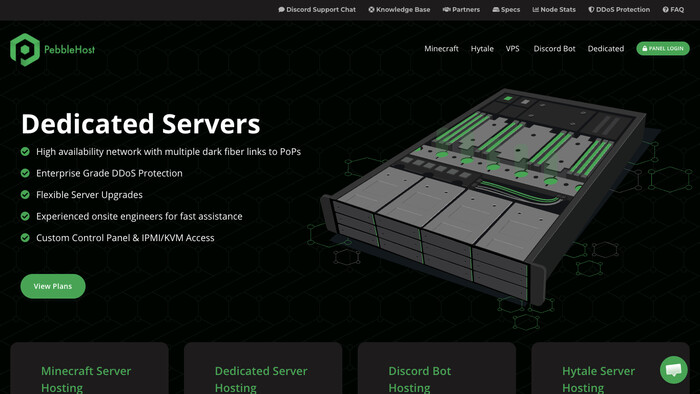
Task: Open the Dedicated menu item
Action: 606,49
